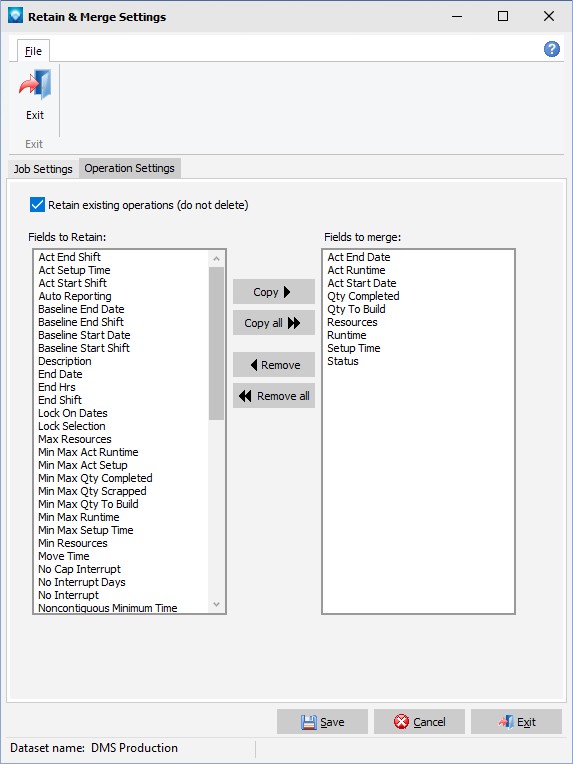
Task: Click the red Cancel X icon
Action: [x=401, y=722]
